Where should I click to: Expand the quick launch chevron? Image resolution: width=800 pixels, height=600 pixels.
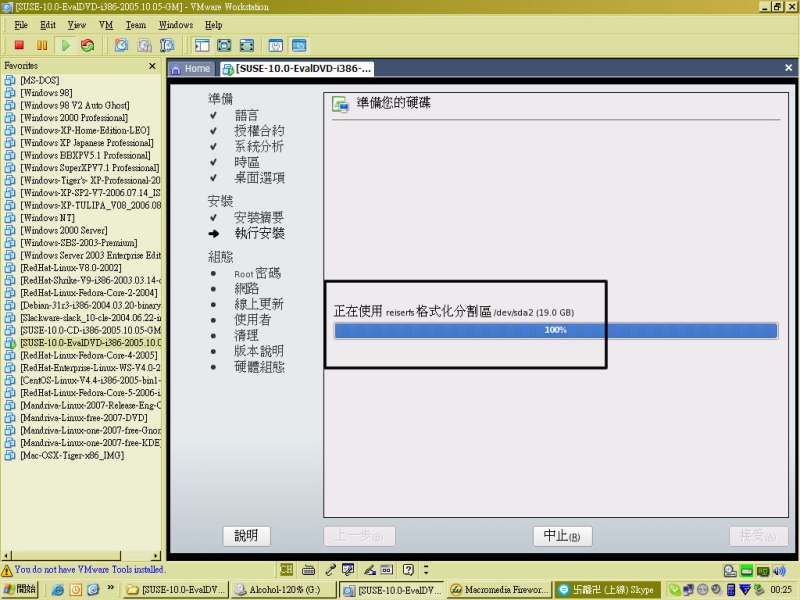click(x=110, y=588)
